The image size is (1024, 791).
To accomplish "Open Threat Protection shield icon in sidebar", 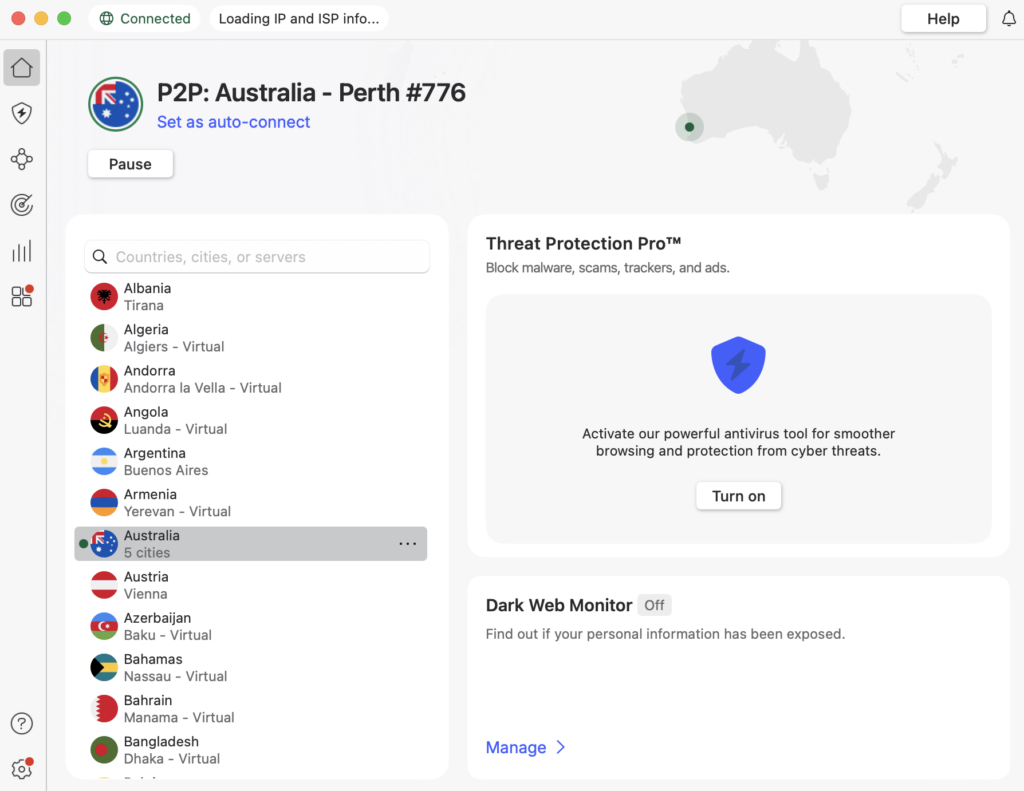I will pos(22,113).
